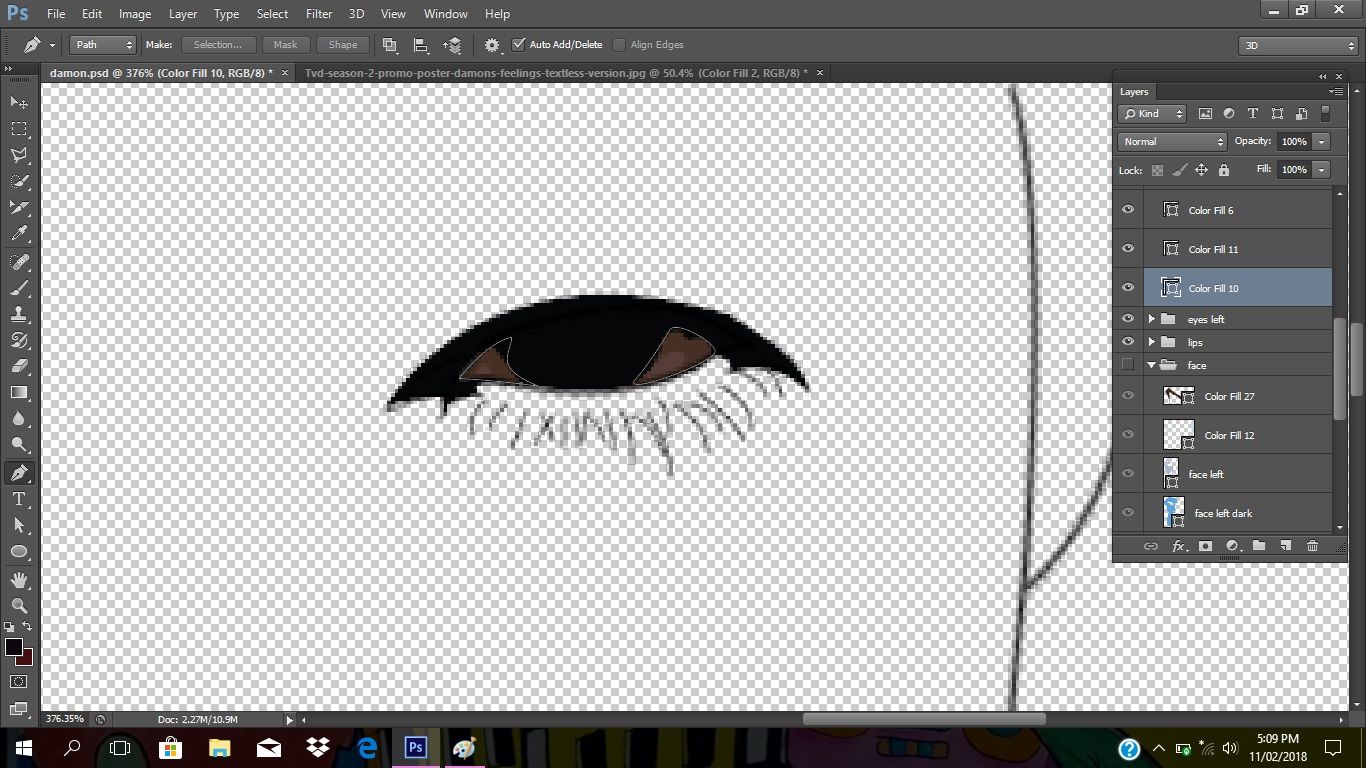Open the Opacity slider arrow
Image resolution: width=1366 pixels, height=768 pixels.
click(1322, 142)
